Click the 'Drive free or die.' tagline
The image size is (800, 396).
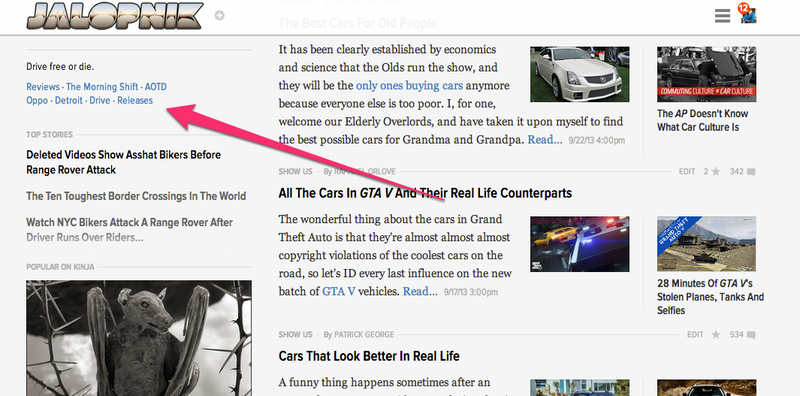coord(60,67)
